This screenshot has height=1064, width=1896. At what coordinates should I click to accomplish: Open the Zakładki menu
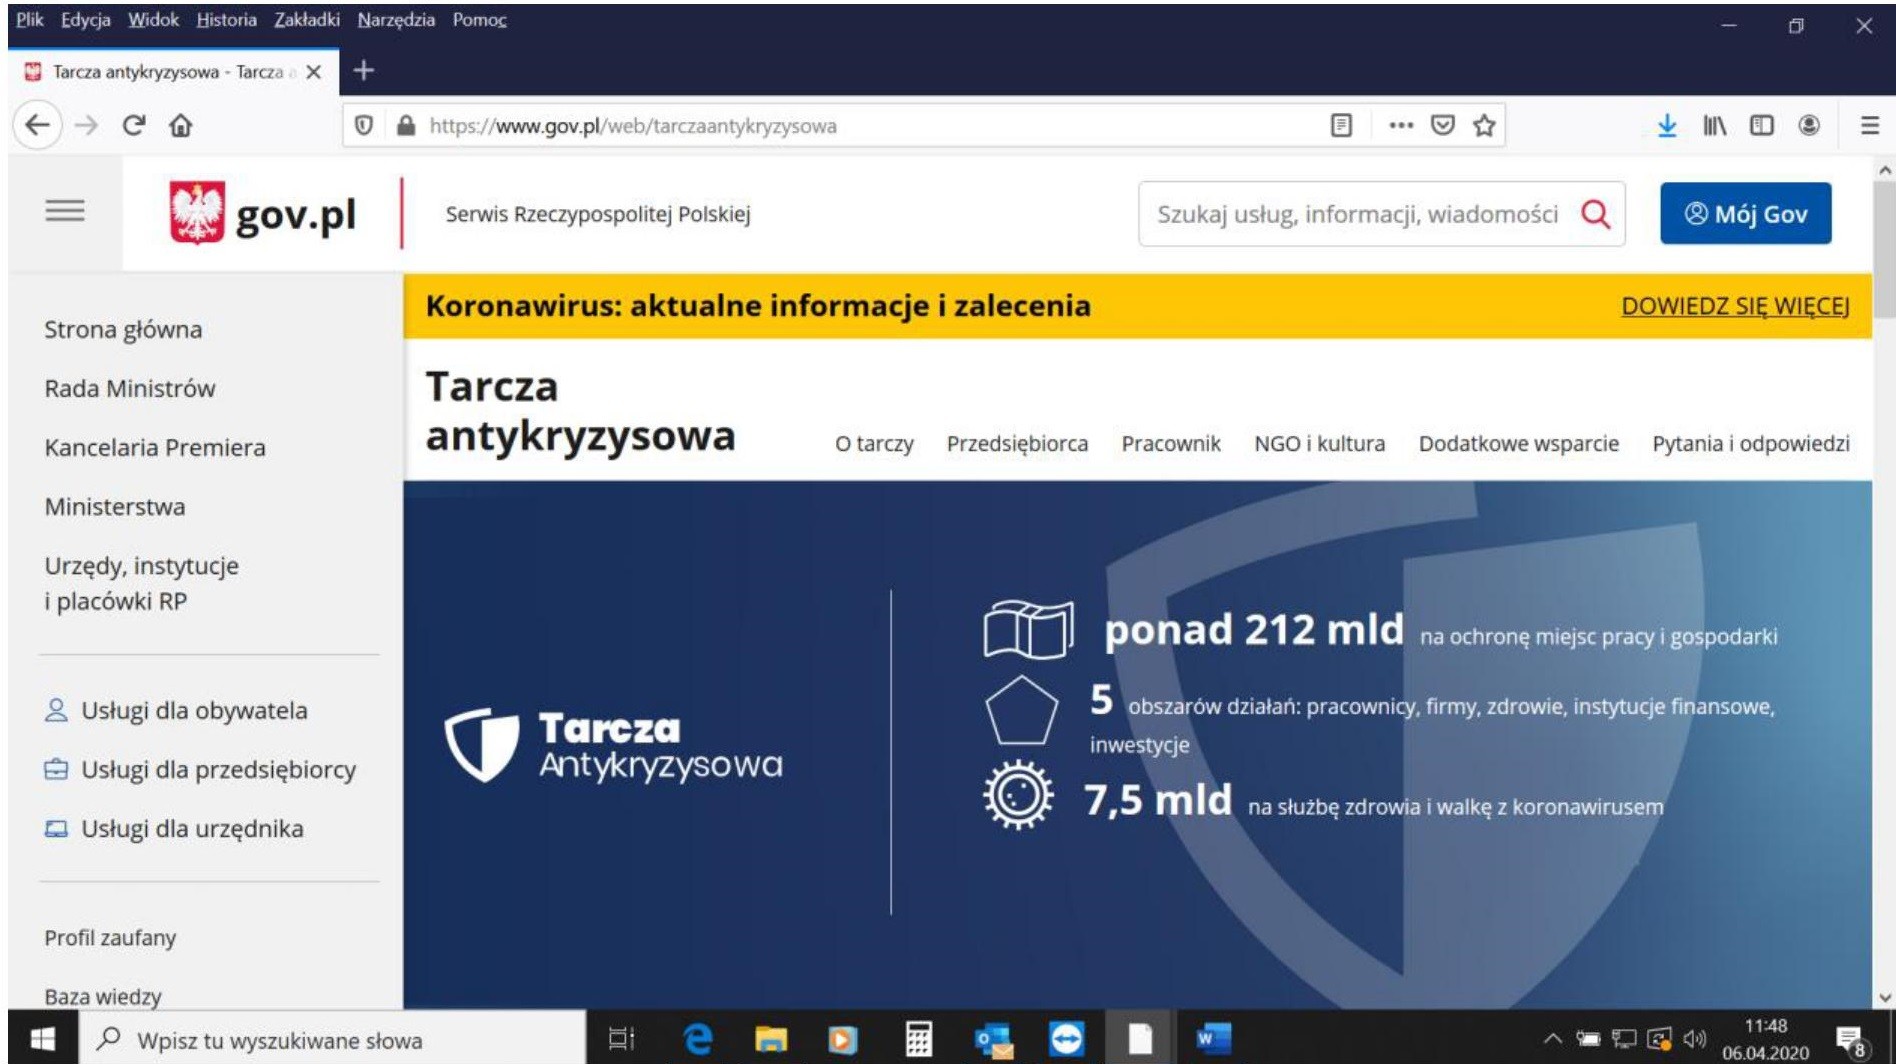(307, 20)
